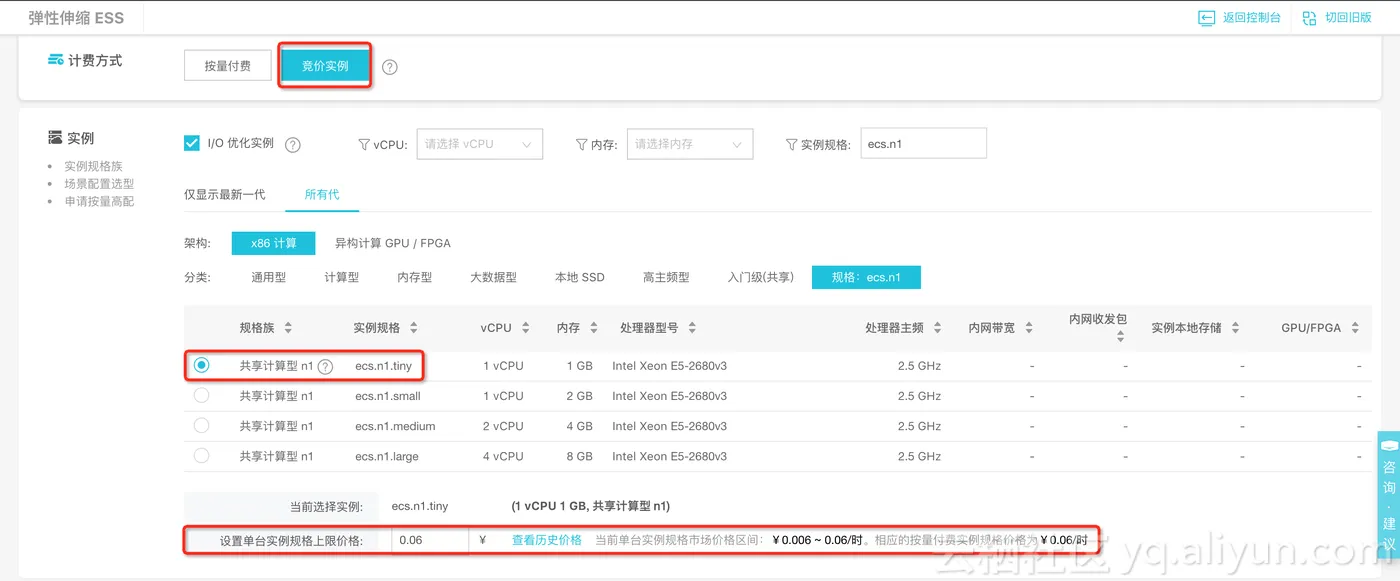The image size is (1400, 581).
Task: Click the 切回旧版 switch-version icon
Action: (1310, 18)
